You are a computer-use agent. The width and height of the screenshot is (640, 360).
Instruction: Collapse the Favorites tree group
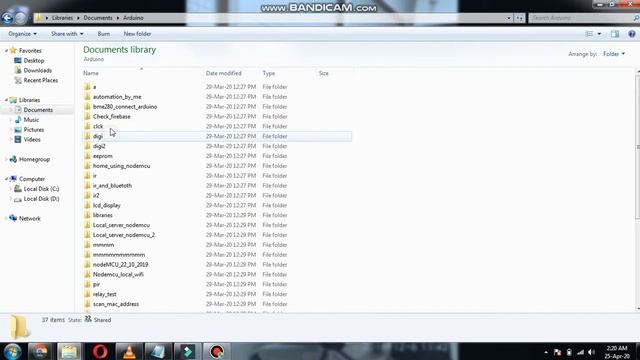(x=7, y=51)
